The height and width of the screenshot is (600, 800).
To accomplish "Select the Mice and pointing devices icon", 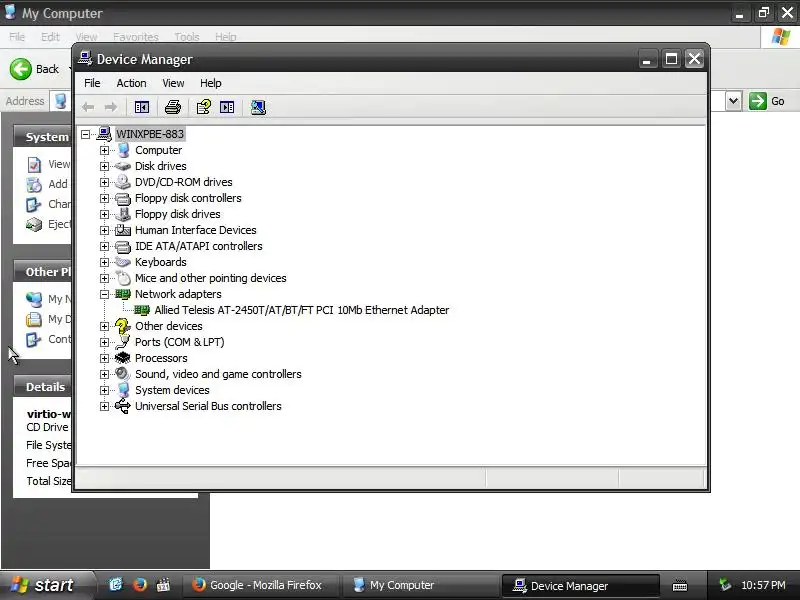I will [x=123, y=278].
